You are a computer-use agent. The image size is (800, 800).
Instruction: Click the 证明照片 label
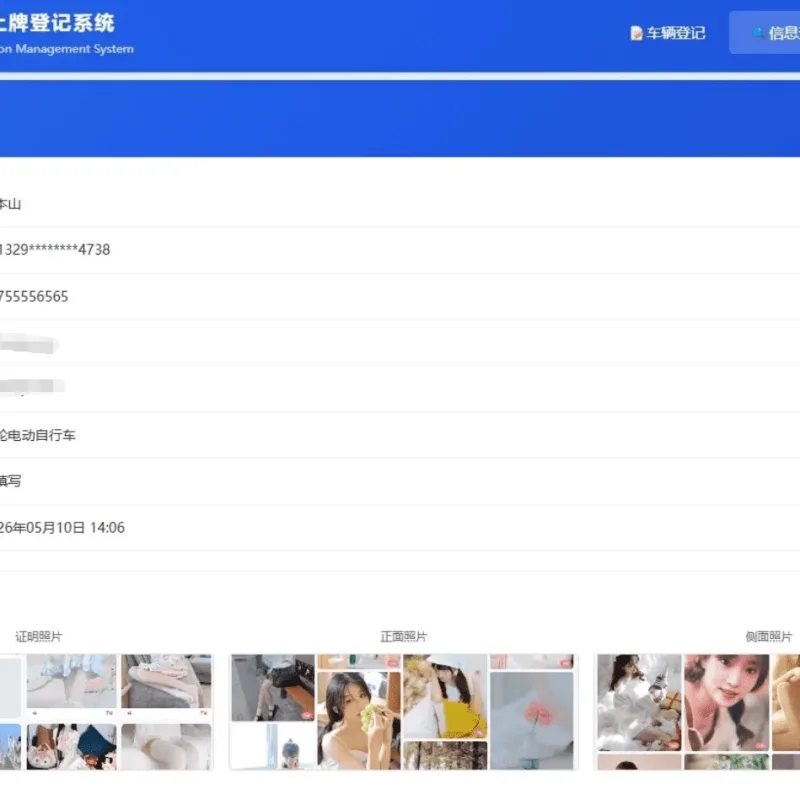[38, 636]
